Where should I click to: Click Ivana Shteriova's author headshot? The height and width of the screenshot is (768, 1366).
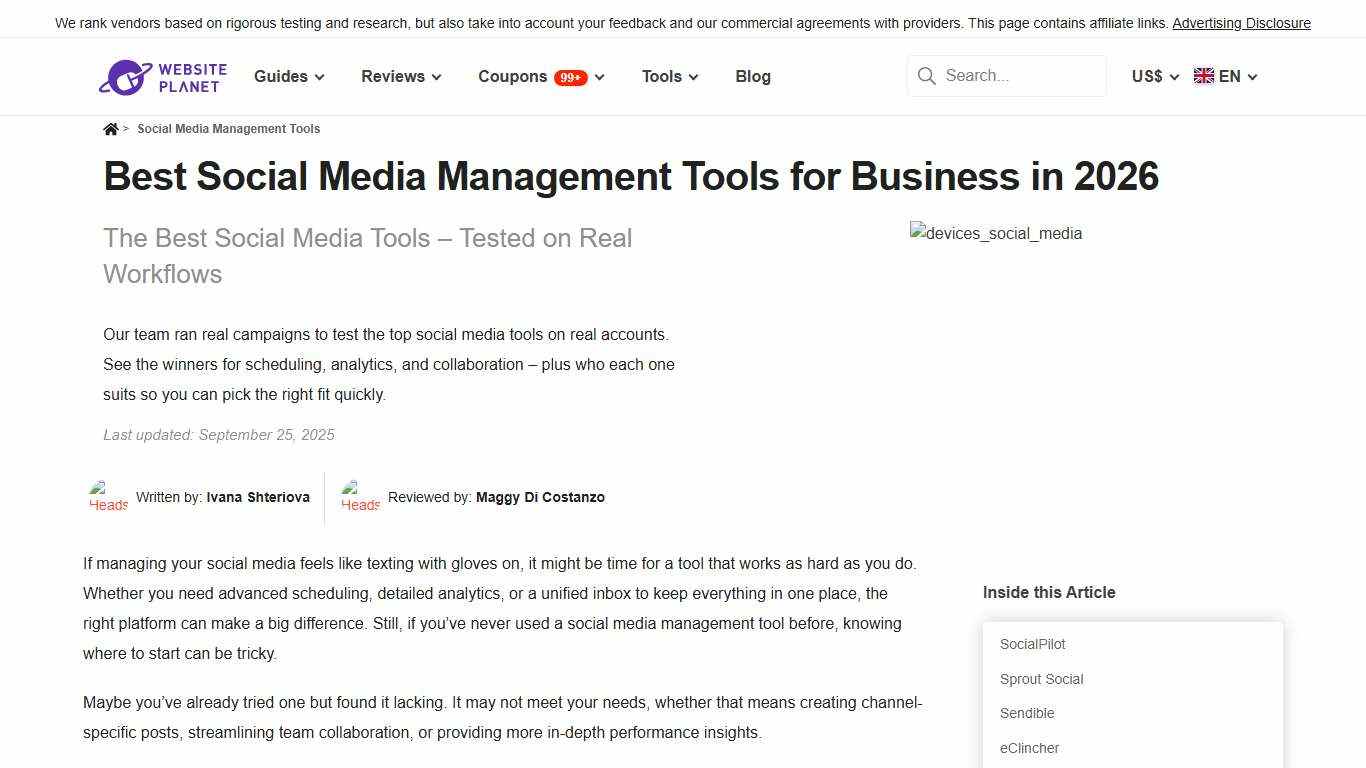(x=107, y=497)
